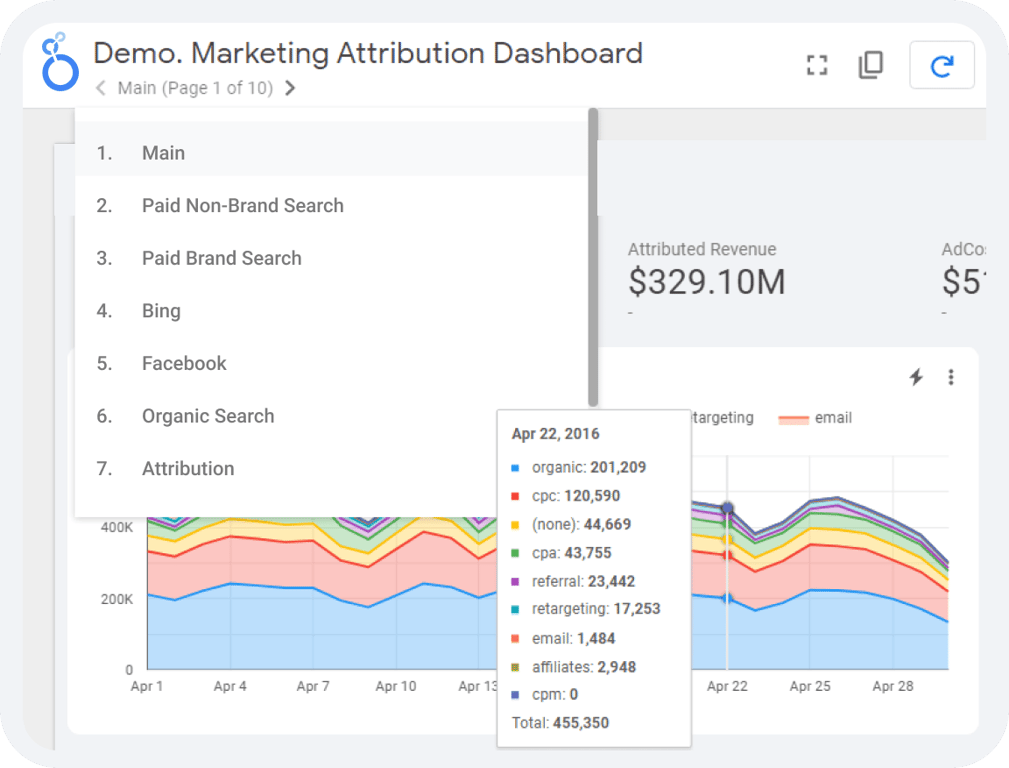Viewport: 1009px width, 768px height.
Task: Click the cpa: 43,755 tooltip row
Action: (561, 553)
